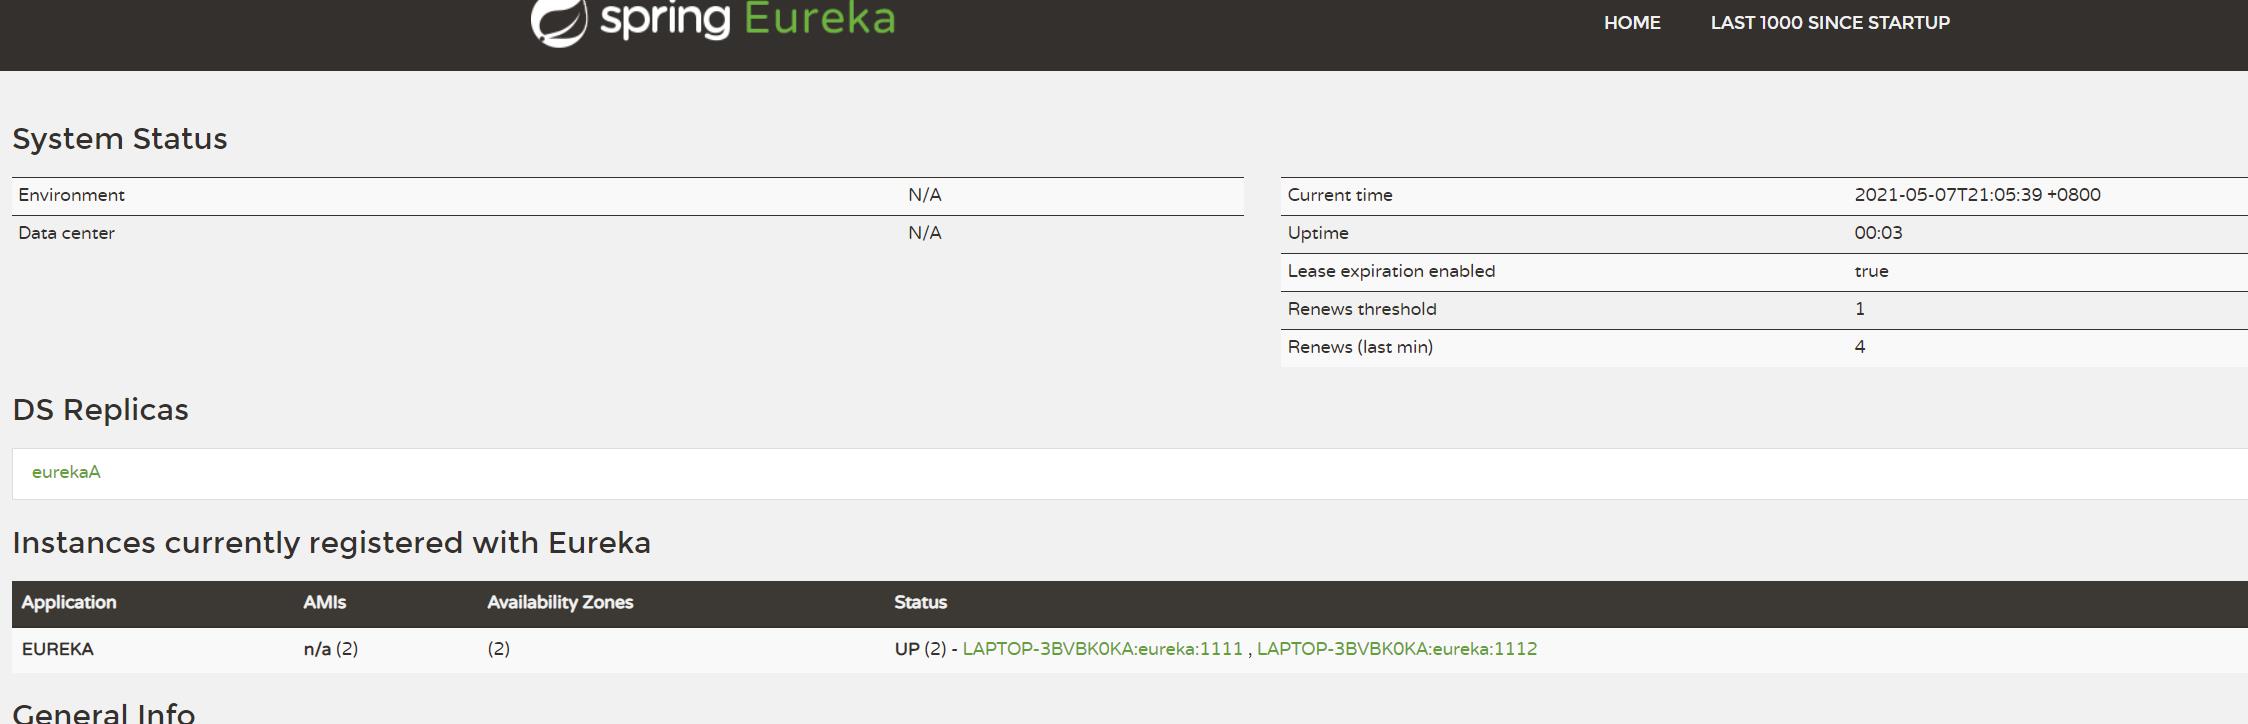Select the (2) availability zones cell
Image resolution: width=2248 pixels, height=724 pixels.
(499, 649)
